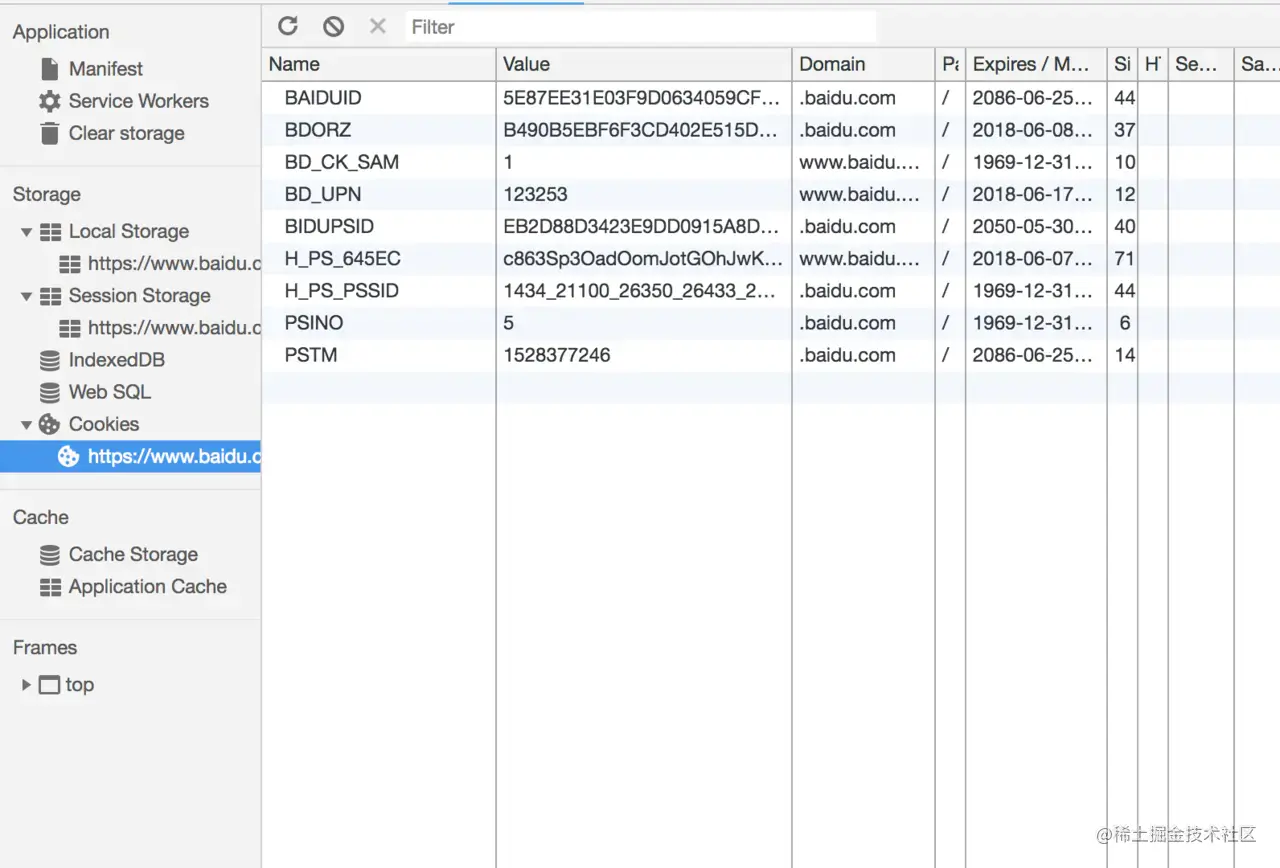Sort by the Value column header

click(x=644, y=64)
